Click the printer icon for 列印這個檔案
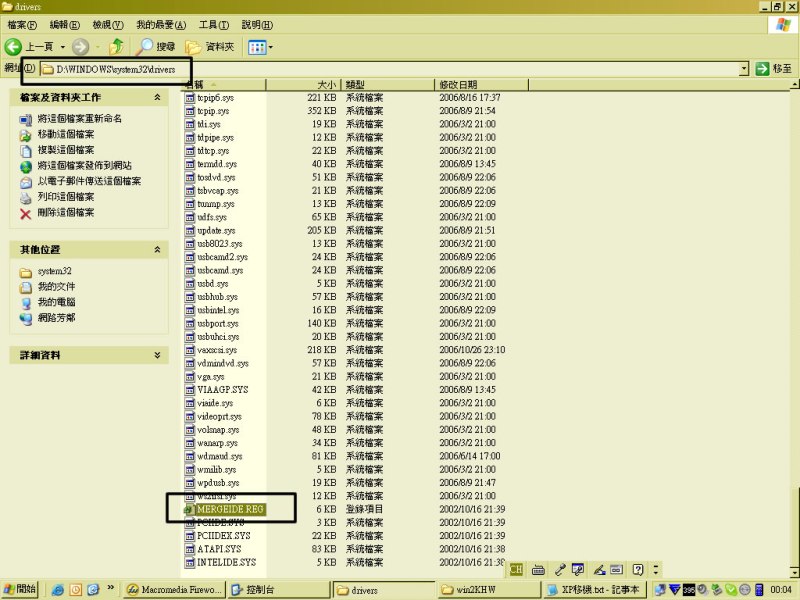This screenshot has height=600, width=800. [26, 197]
